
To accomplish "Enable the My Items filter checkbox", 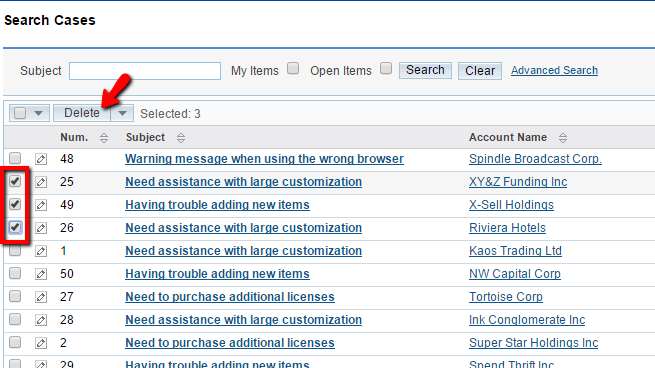I will (293, 68).
